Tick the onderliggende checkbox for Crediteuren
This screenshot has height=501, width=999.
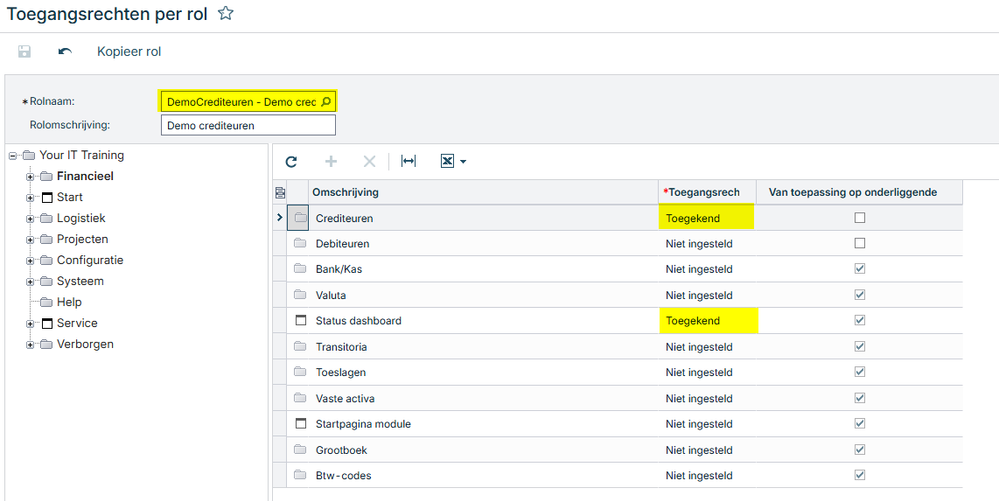(859, 218)
